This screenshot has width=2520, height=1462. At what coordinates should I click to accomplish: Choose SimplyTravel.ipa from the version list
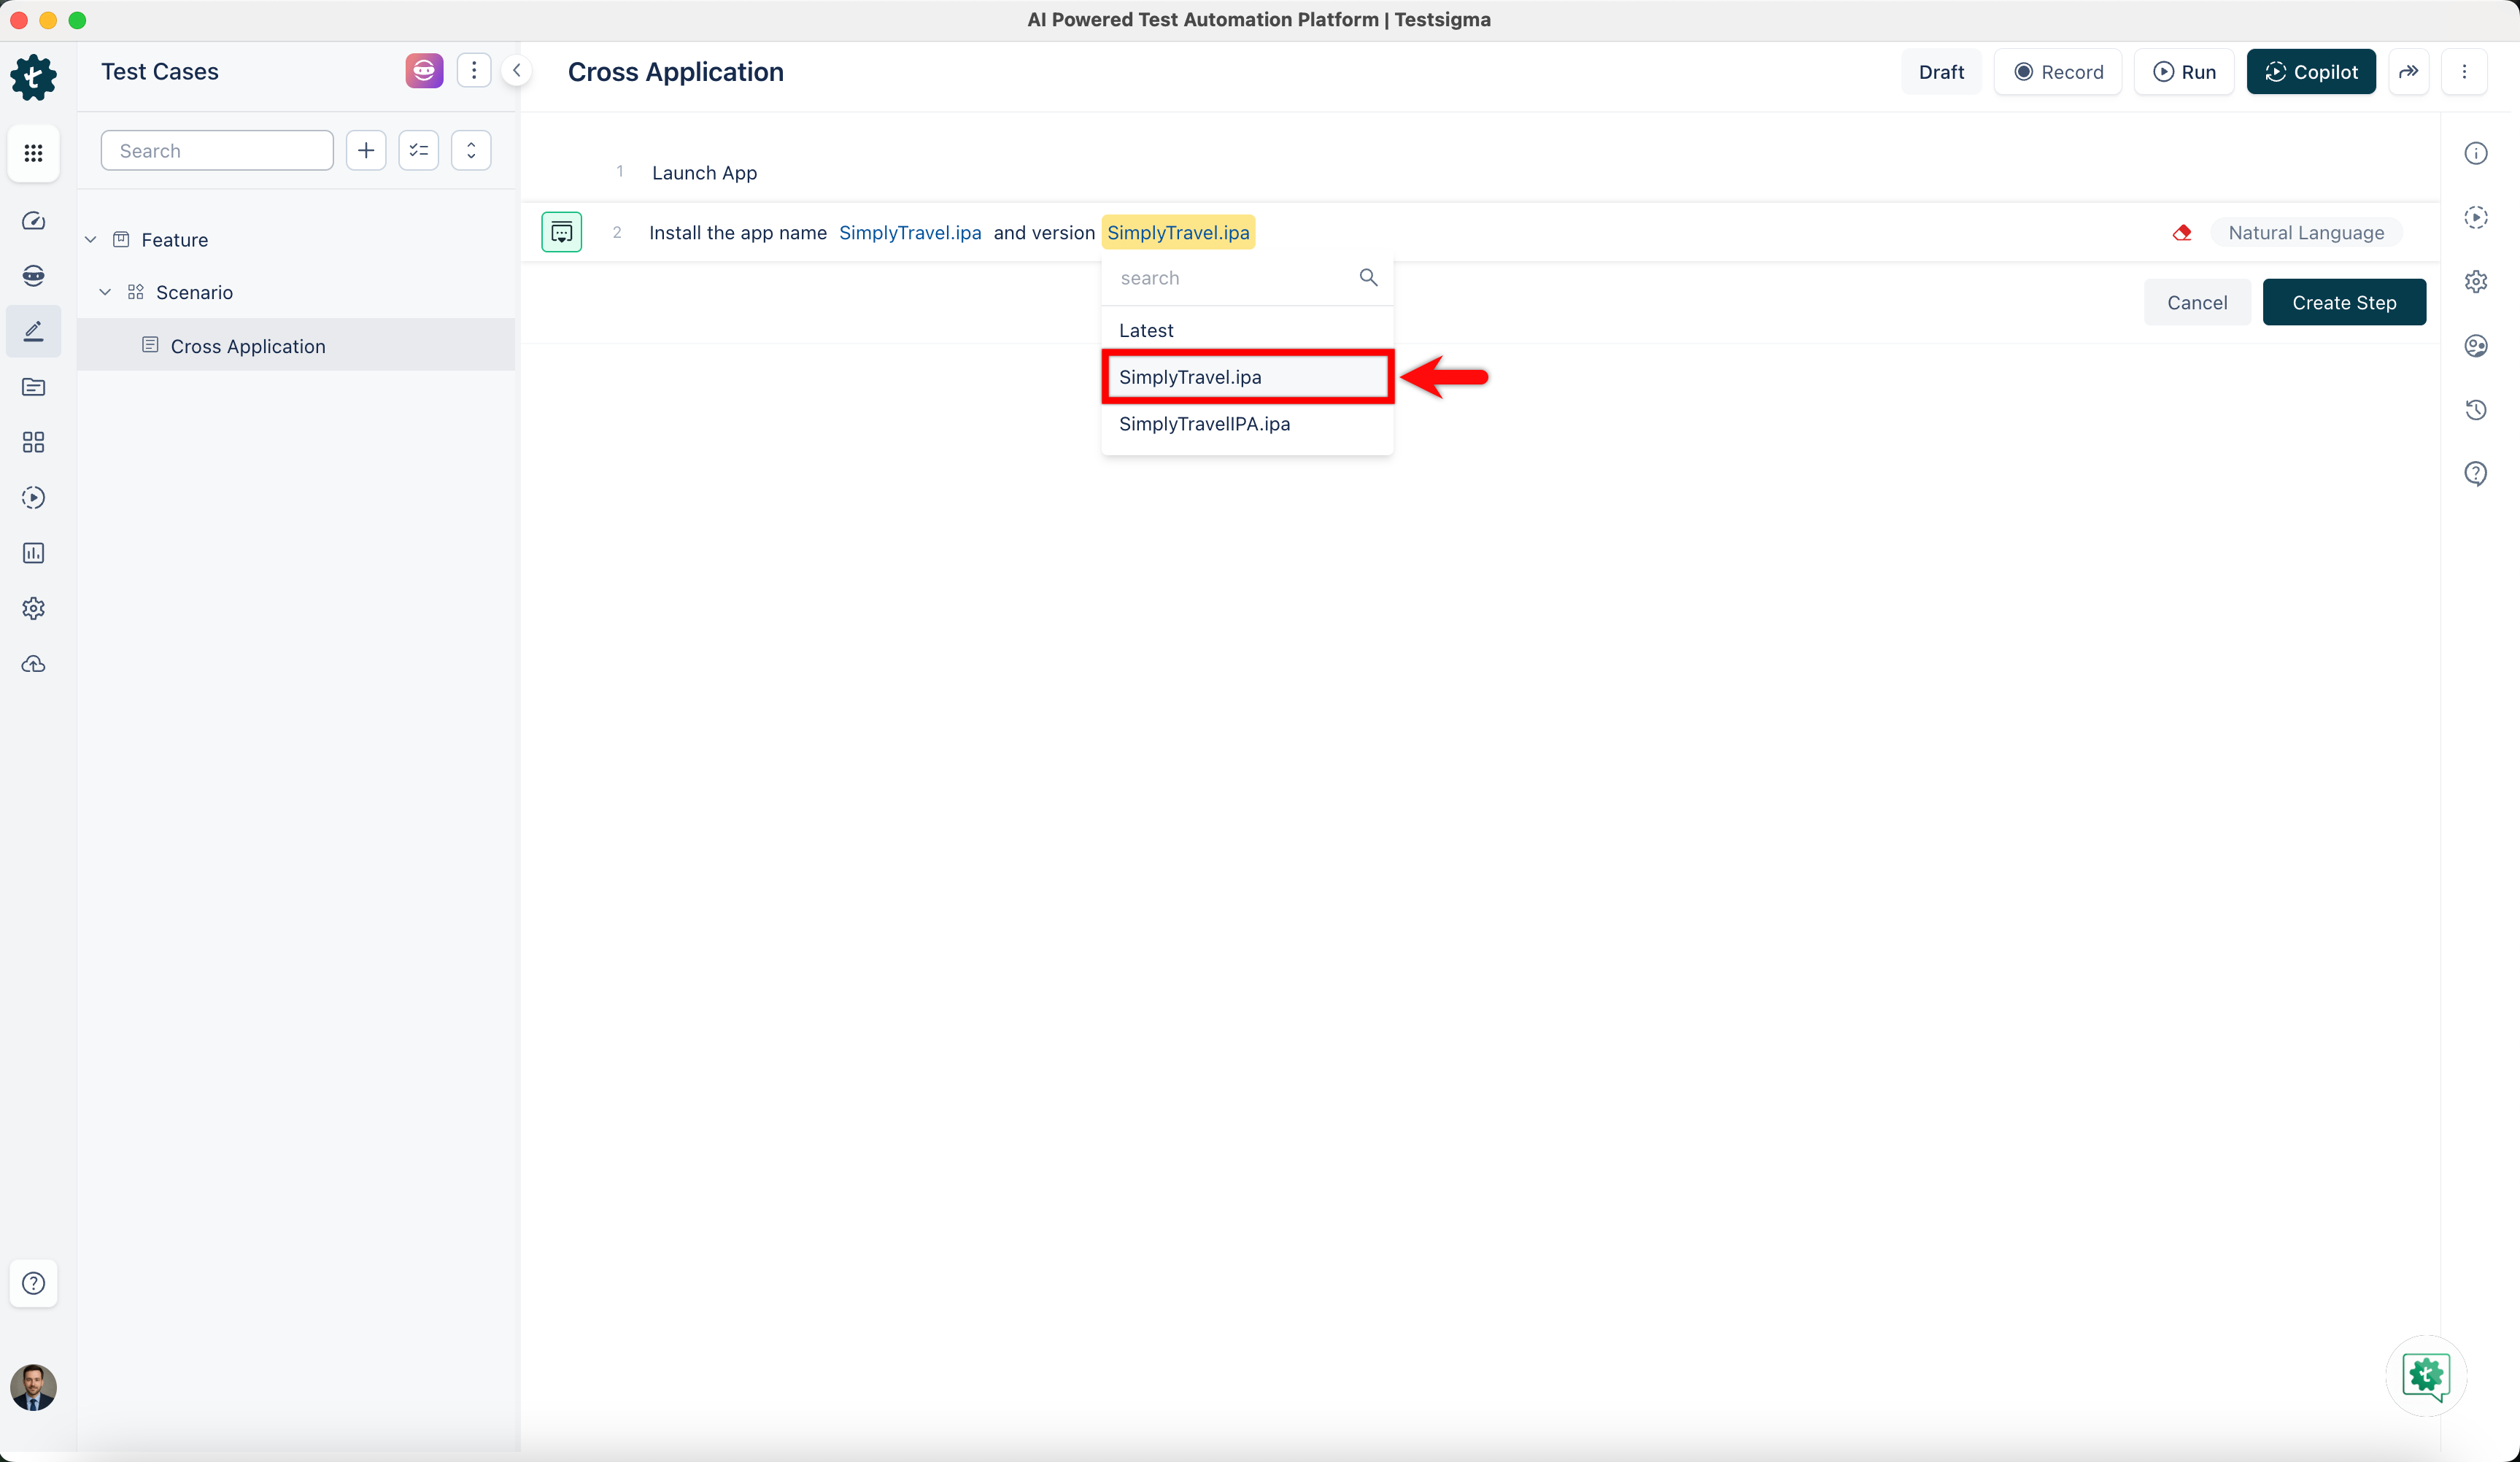coord(1247,377)
